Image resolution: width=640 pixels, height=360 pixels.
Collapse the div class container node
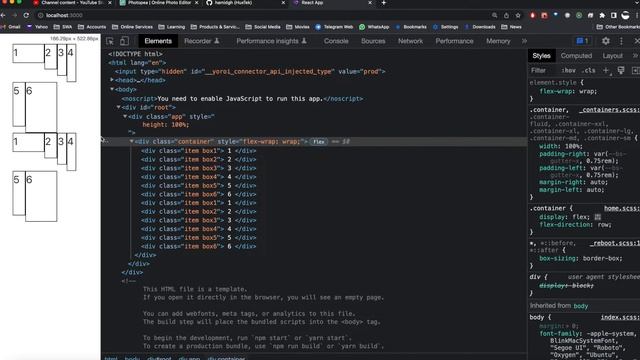(131, 141)
